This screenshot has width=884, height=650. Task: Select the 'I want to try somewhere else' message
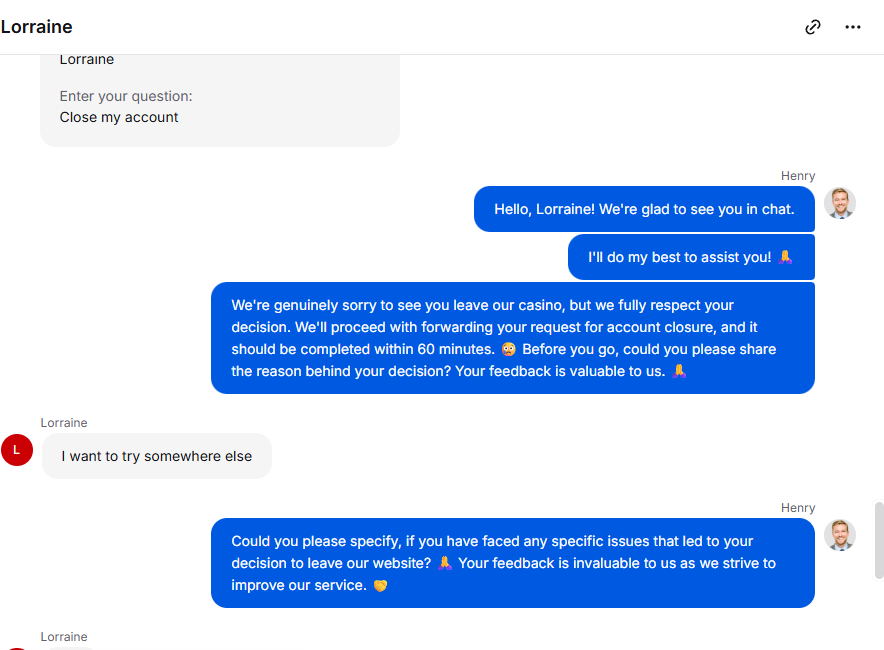[157, 456]
